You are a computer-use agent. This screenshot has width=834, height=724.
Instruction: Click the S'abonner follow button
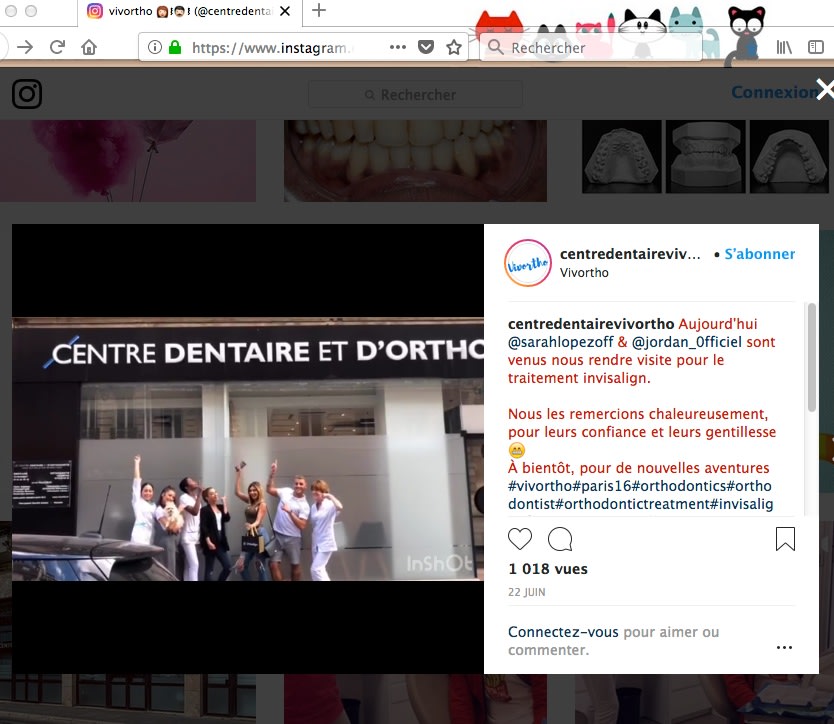tap(760, 254)
